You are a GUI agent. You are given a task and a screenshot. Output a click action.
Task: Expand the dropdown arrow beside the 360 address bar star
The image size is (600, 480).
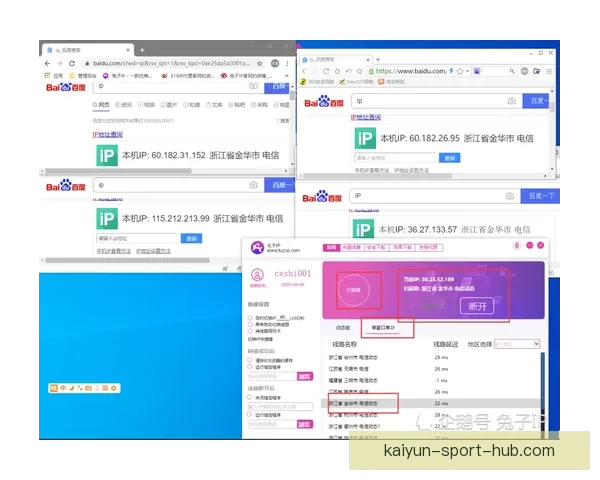coord(468,71)
